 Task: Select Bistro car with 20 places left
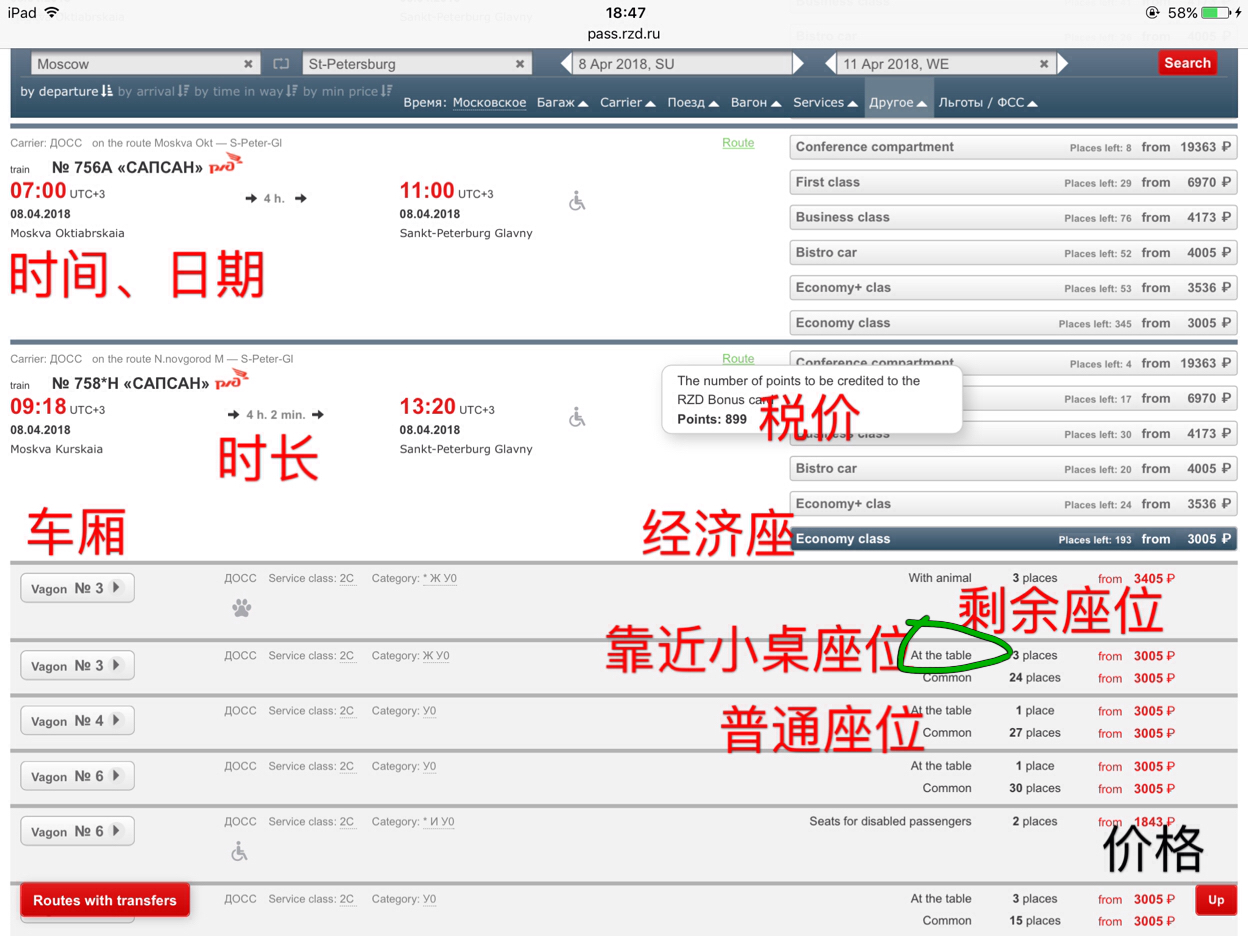pyautogui.click(x=1013, y=469)
